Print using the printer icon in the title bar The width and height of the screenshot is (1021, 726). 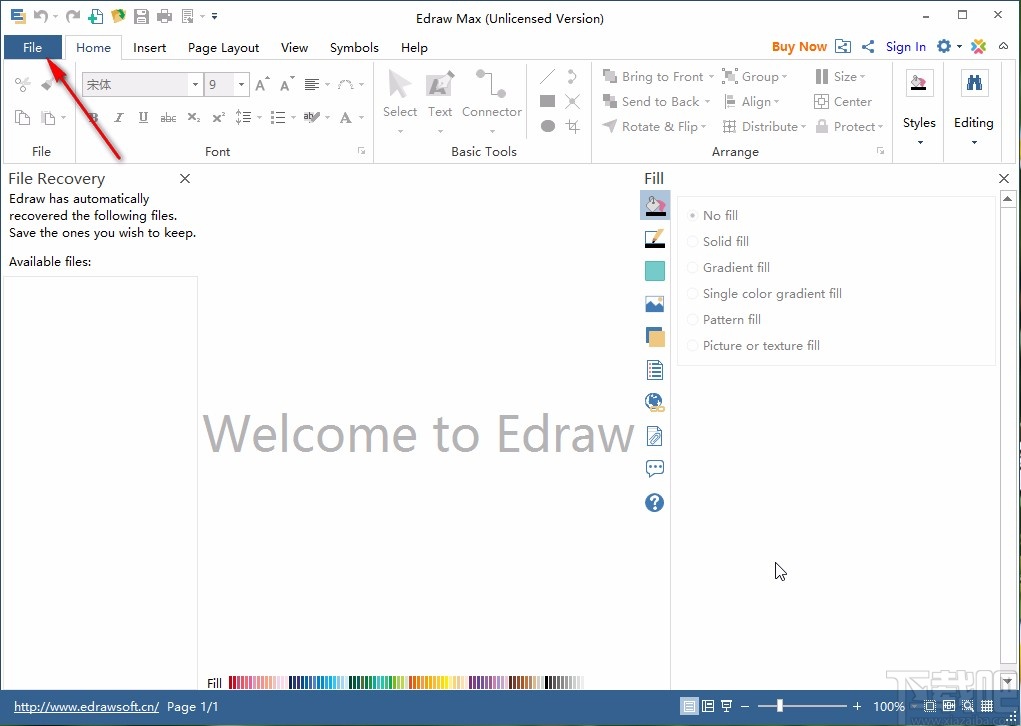click(164, 16)
